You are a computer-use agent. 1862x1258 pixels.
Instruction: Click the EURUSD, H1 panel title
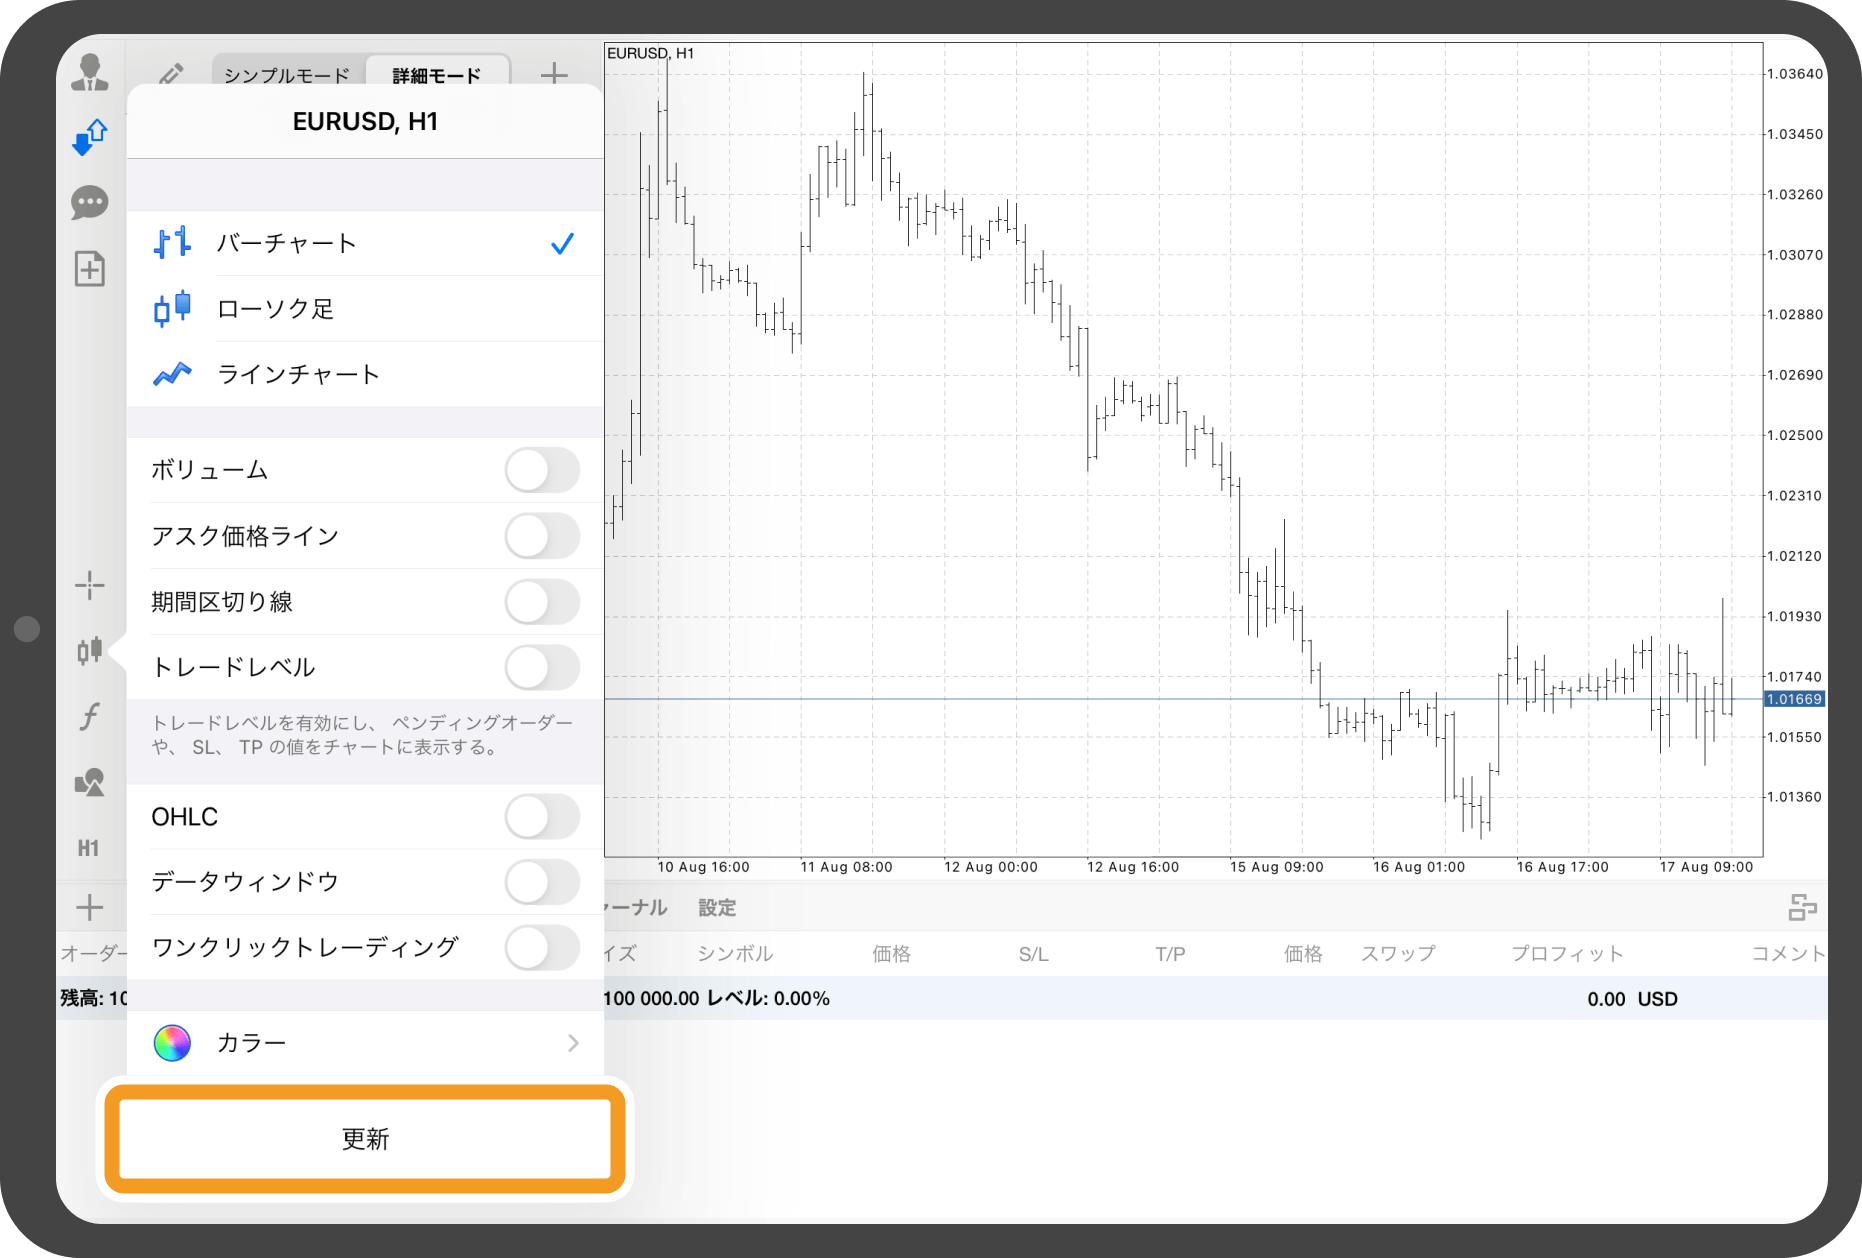tap(365, 121)
